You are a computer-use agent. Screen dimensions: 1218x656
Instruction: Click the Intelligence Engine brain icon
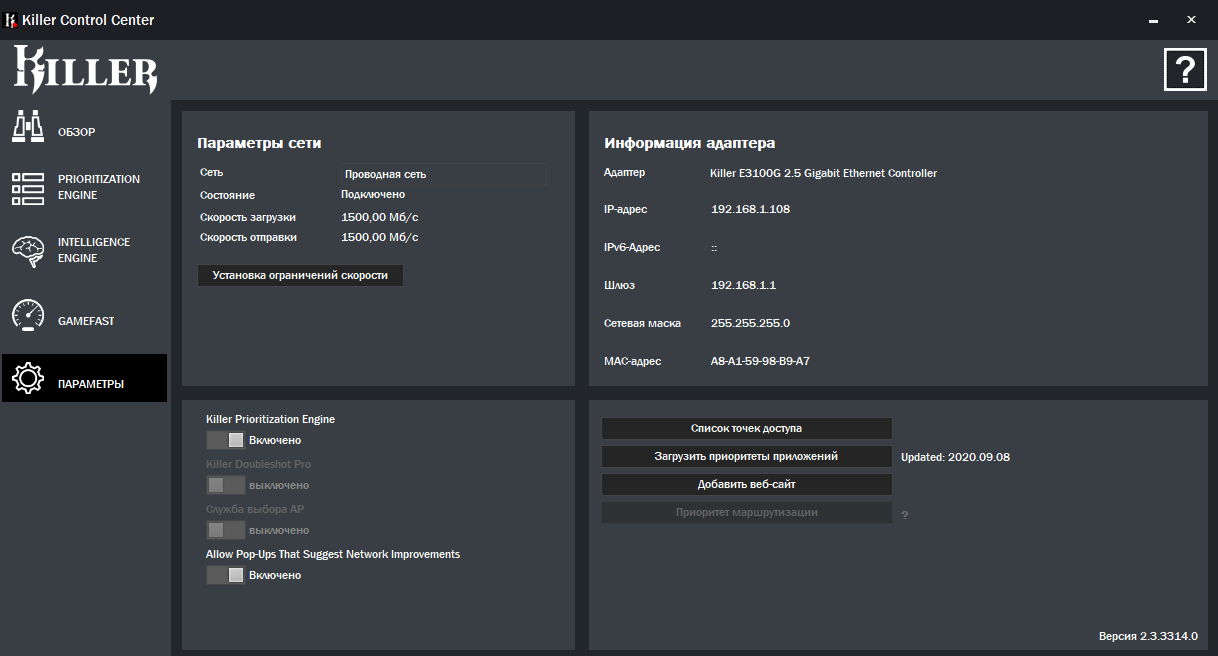pos(27,250)
